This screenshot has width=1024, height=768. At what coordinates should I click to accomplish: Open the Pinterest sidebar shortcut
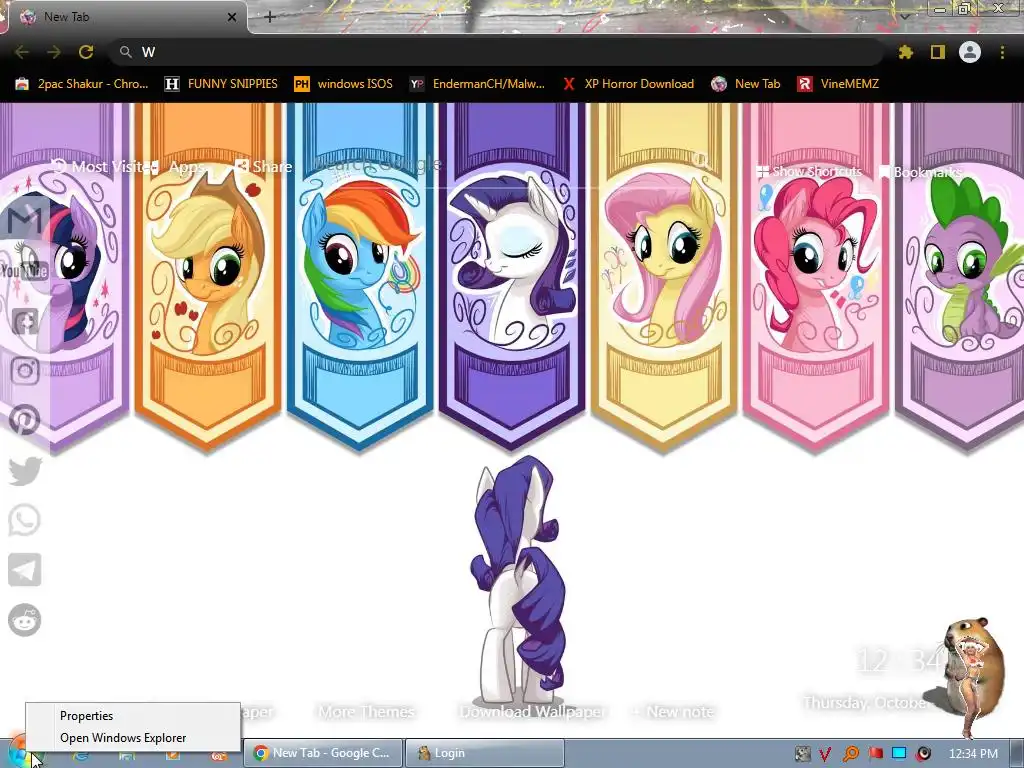(25, 420)
